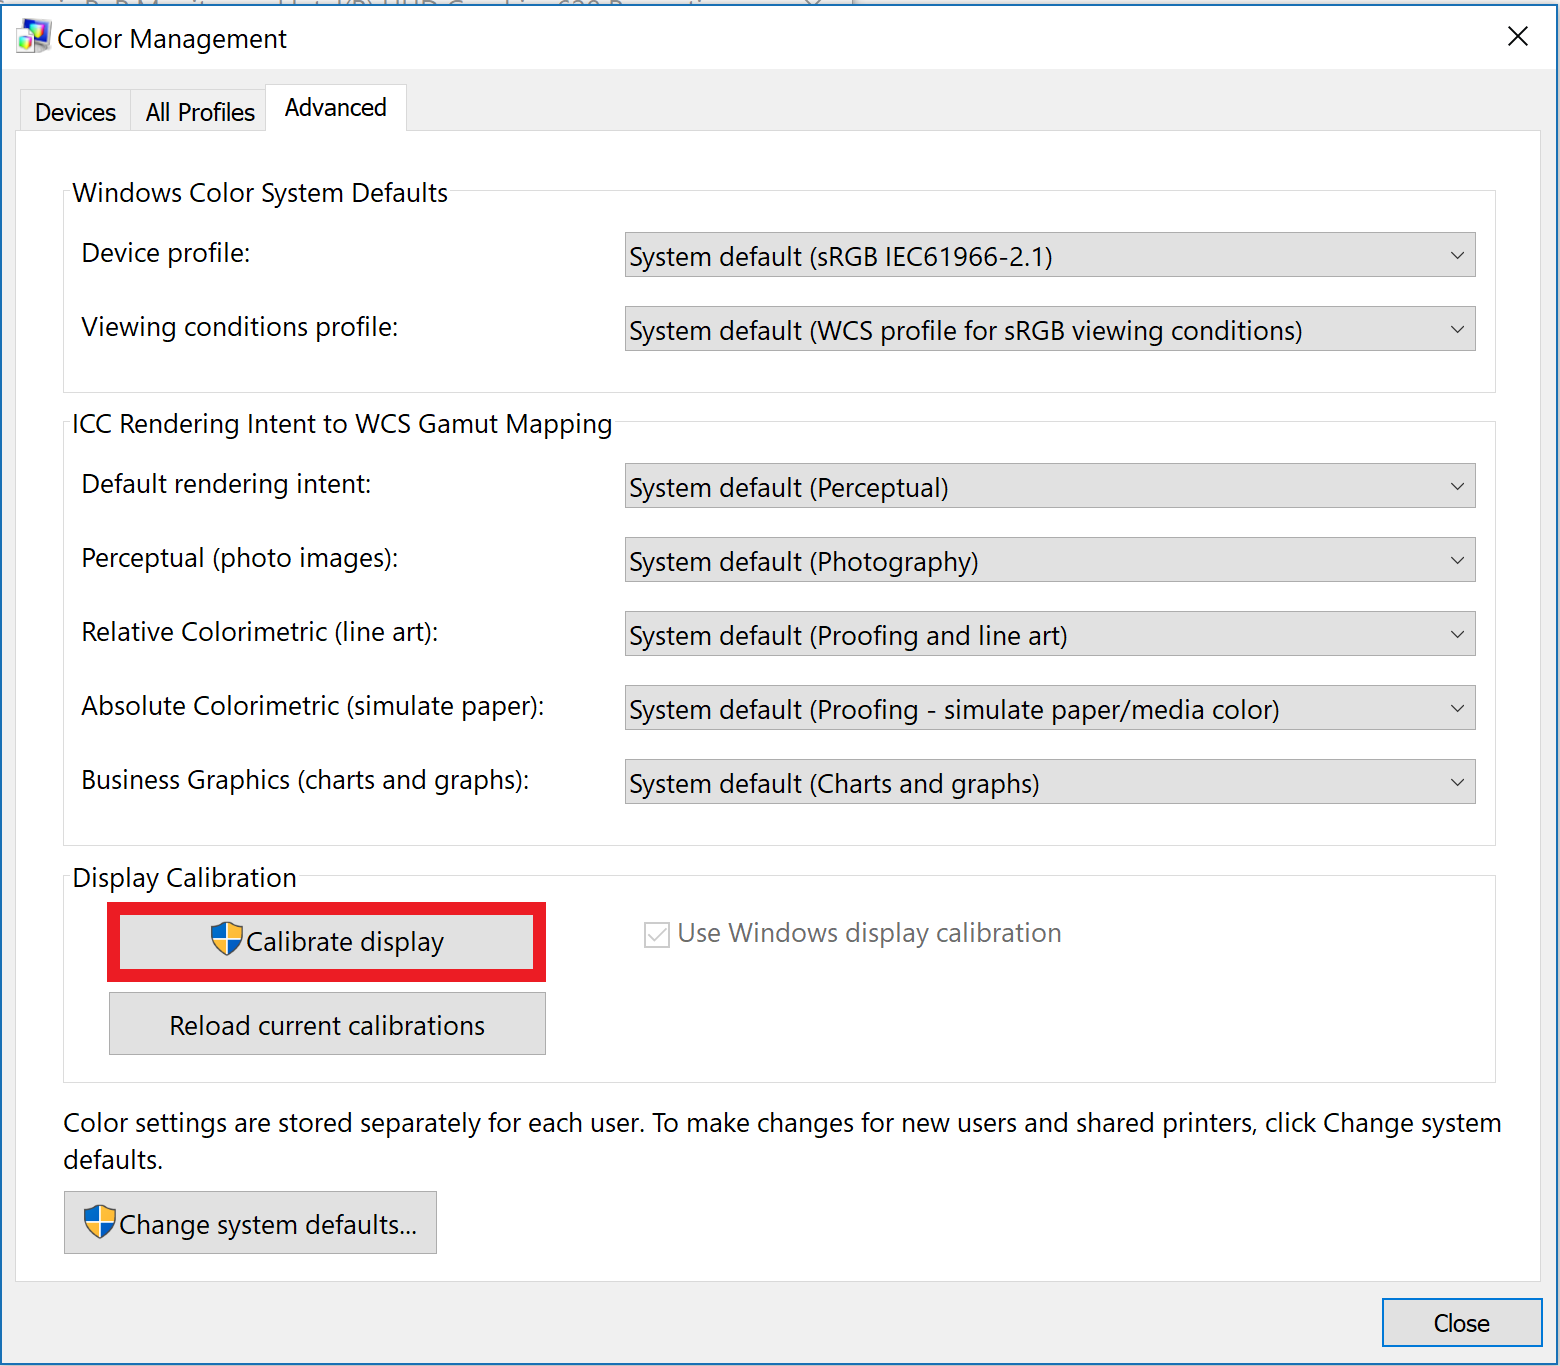The width and height of the screenshot is (1560, 1366).
Task: Click the UAC shield on Calibrate display
Action: (227, 940)
